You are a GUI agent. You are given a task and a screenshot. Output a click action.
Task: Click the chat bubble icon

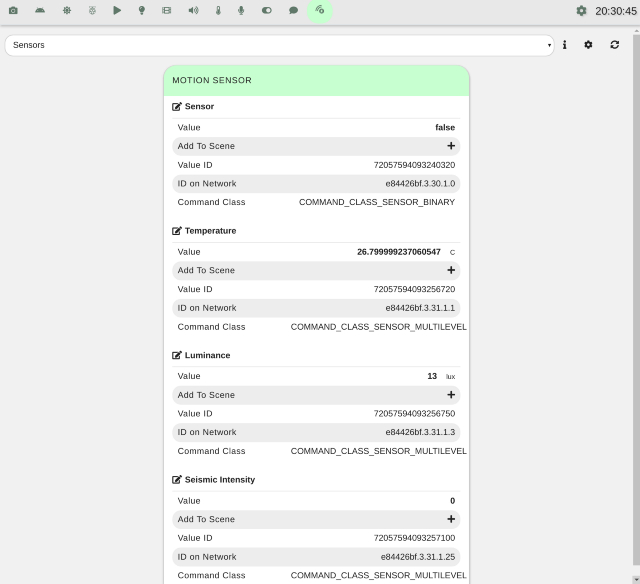click(294, 10)
